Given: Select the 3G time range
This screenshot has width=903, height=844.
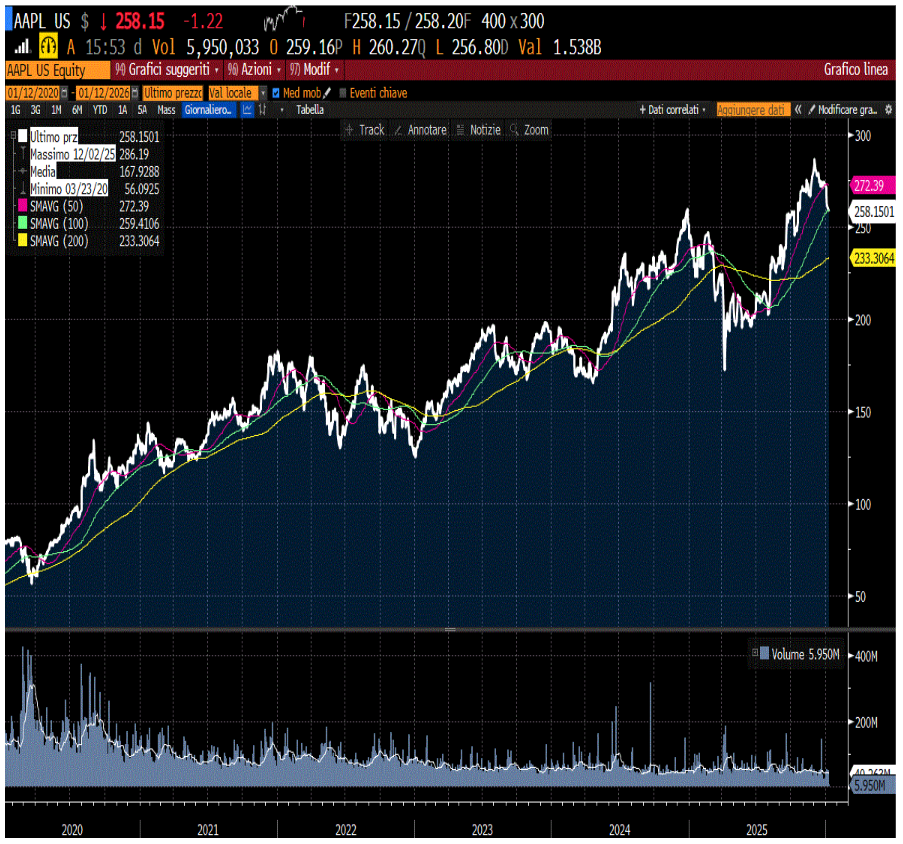Looking at the screenshot, I should click(36, 110).
